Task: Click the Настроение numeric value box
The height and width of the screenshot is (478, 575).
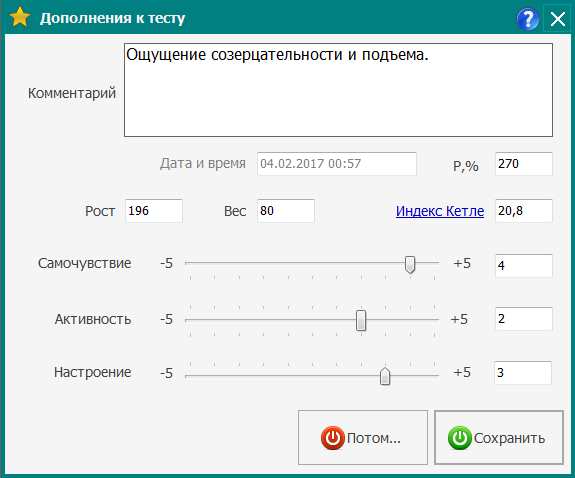Action: tap(523, 373)
